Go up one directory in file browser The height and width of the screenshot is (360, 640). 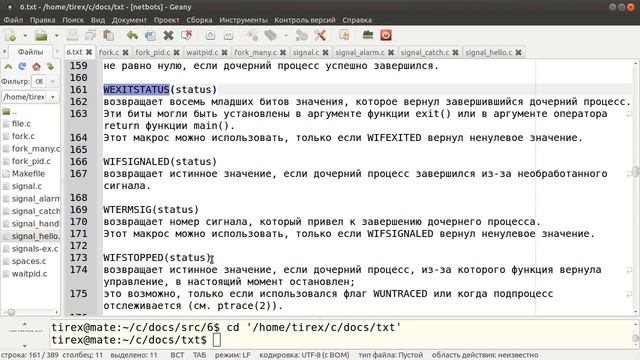point(8,67)
